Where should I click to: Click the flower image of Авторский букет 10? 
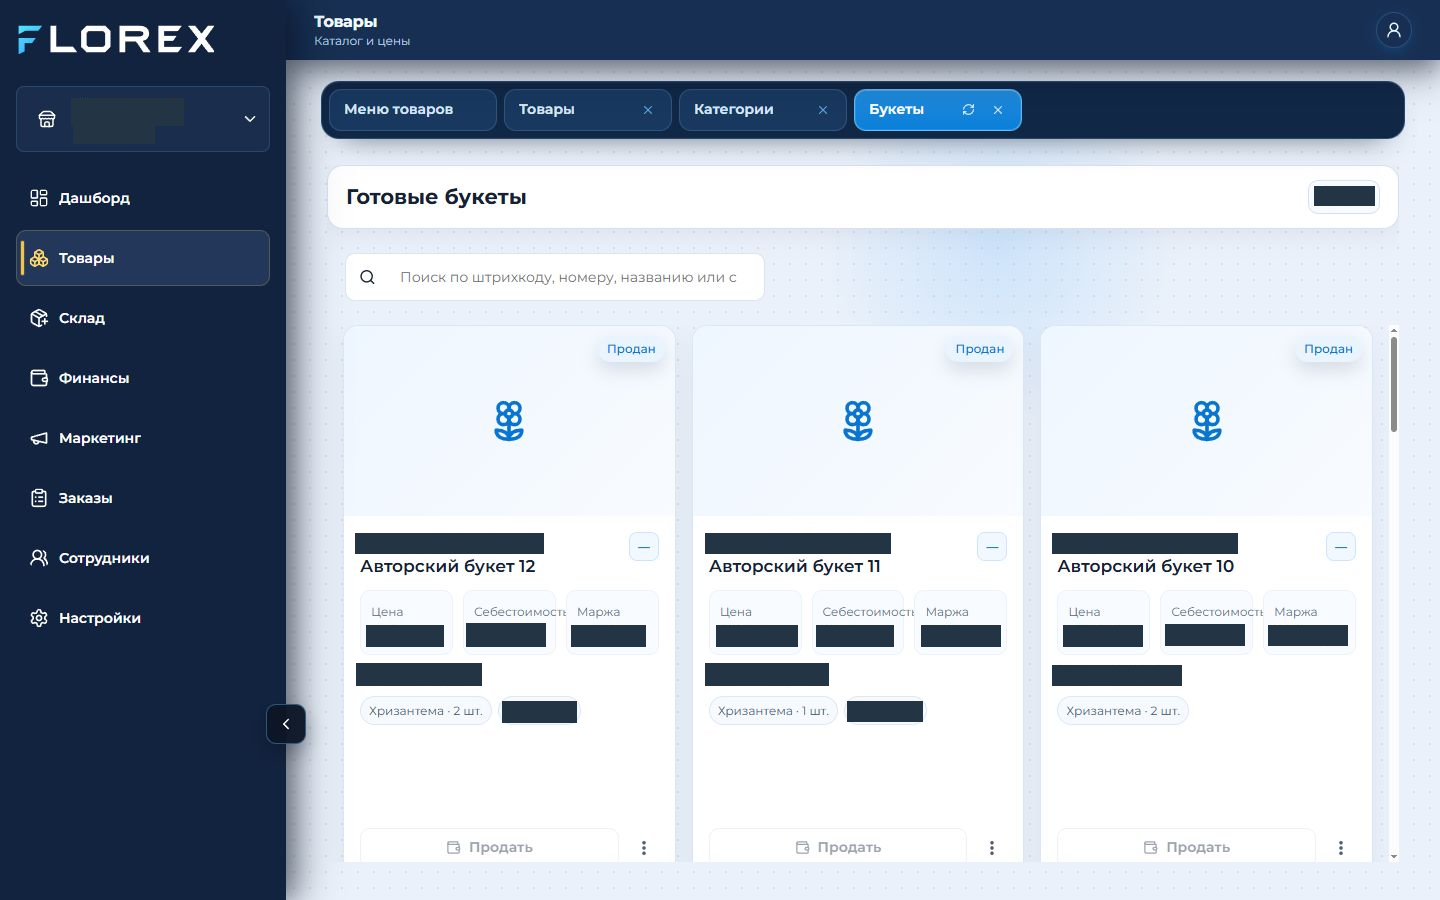[1207, 421]
